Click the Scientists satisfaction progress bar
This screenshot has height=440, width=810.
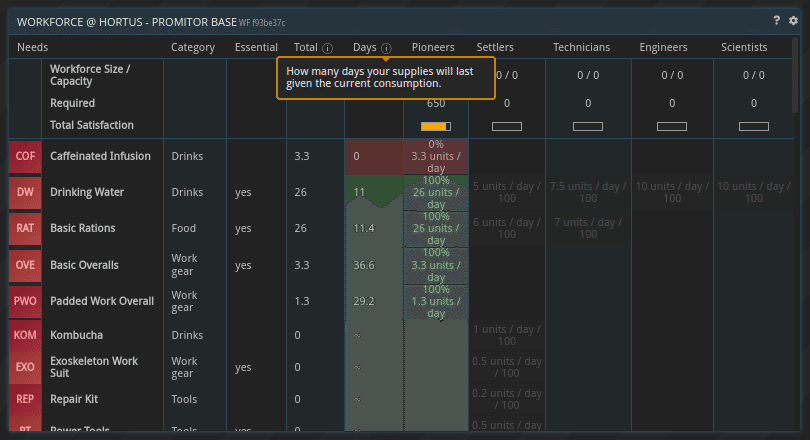coord(754,127)
